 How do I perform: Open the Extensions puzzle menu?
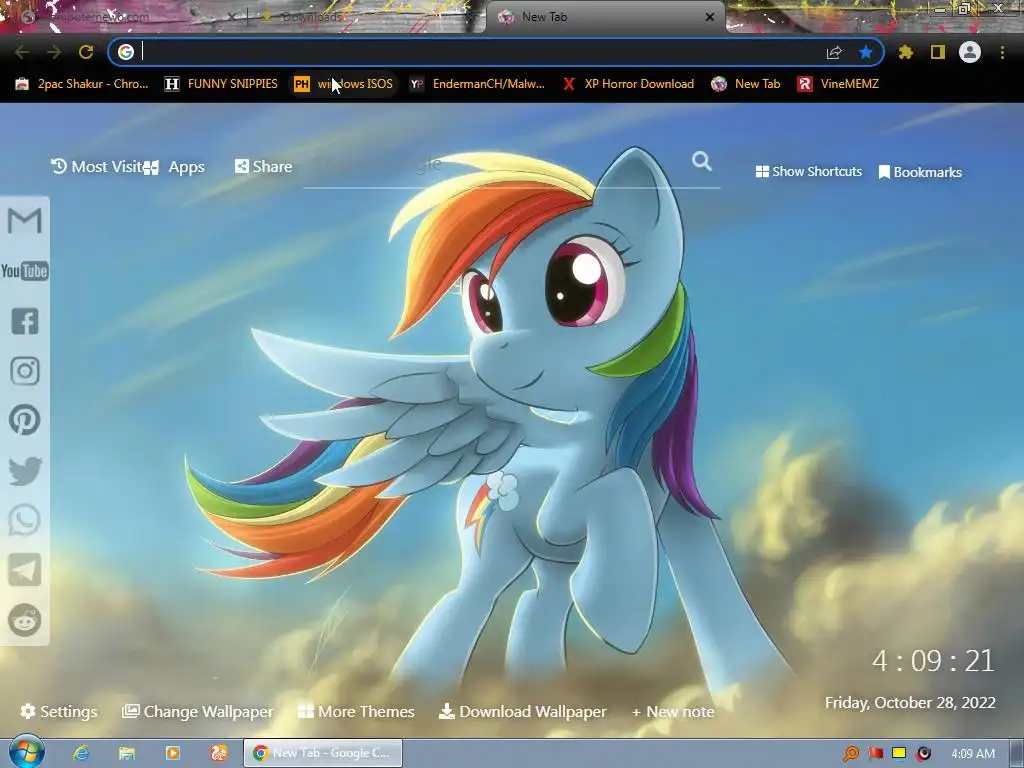tap(905, 52)
